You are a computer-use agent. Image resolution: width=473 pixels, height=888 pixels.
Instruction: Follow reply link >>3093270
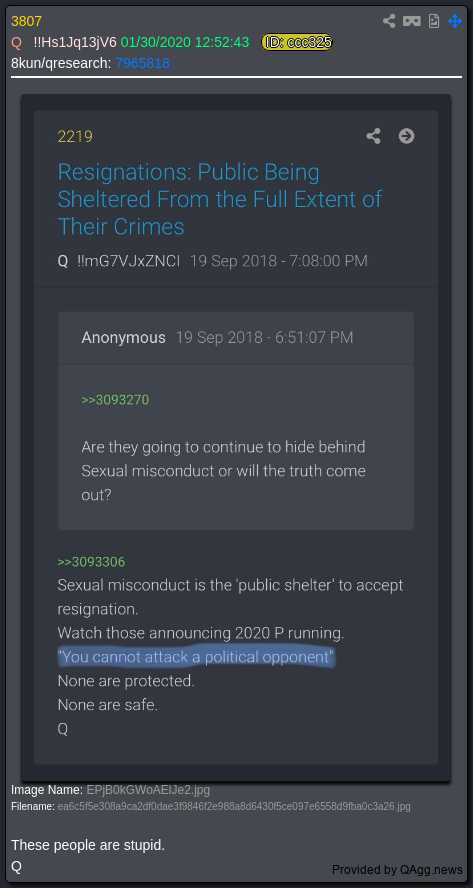click(115, 400)
